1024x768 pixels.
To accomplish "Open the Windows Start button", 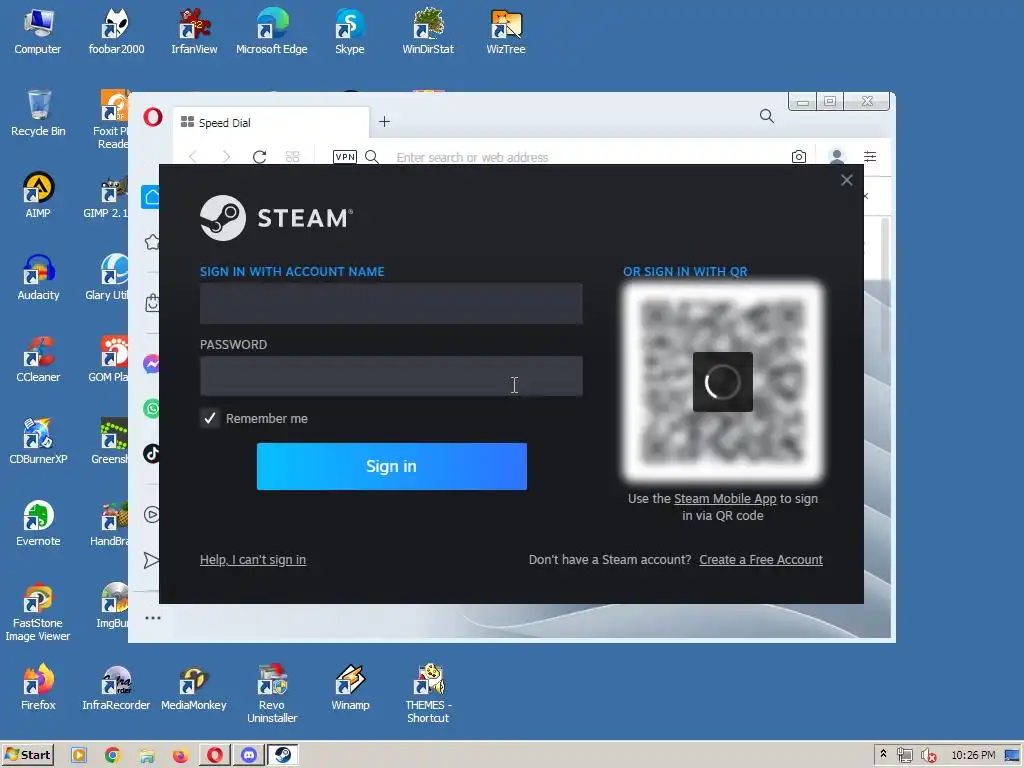I will 27,755.
